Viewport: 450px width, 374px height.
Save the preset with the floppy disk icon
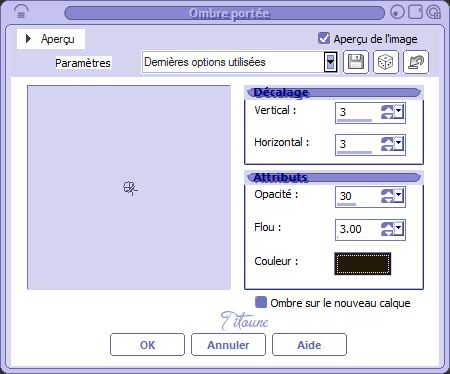[356, 62]
